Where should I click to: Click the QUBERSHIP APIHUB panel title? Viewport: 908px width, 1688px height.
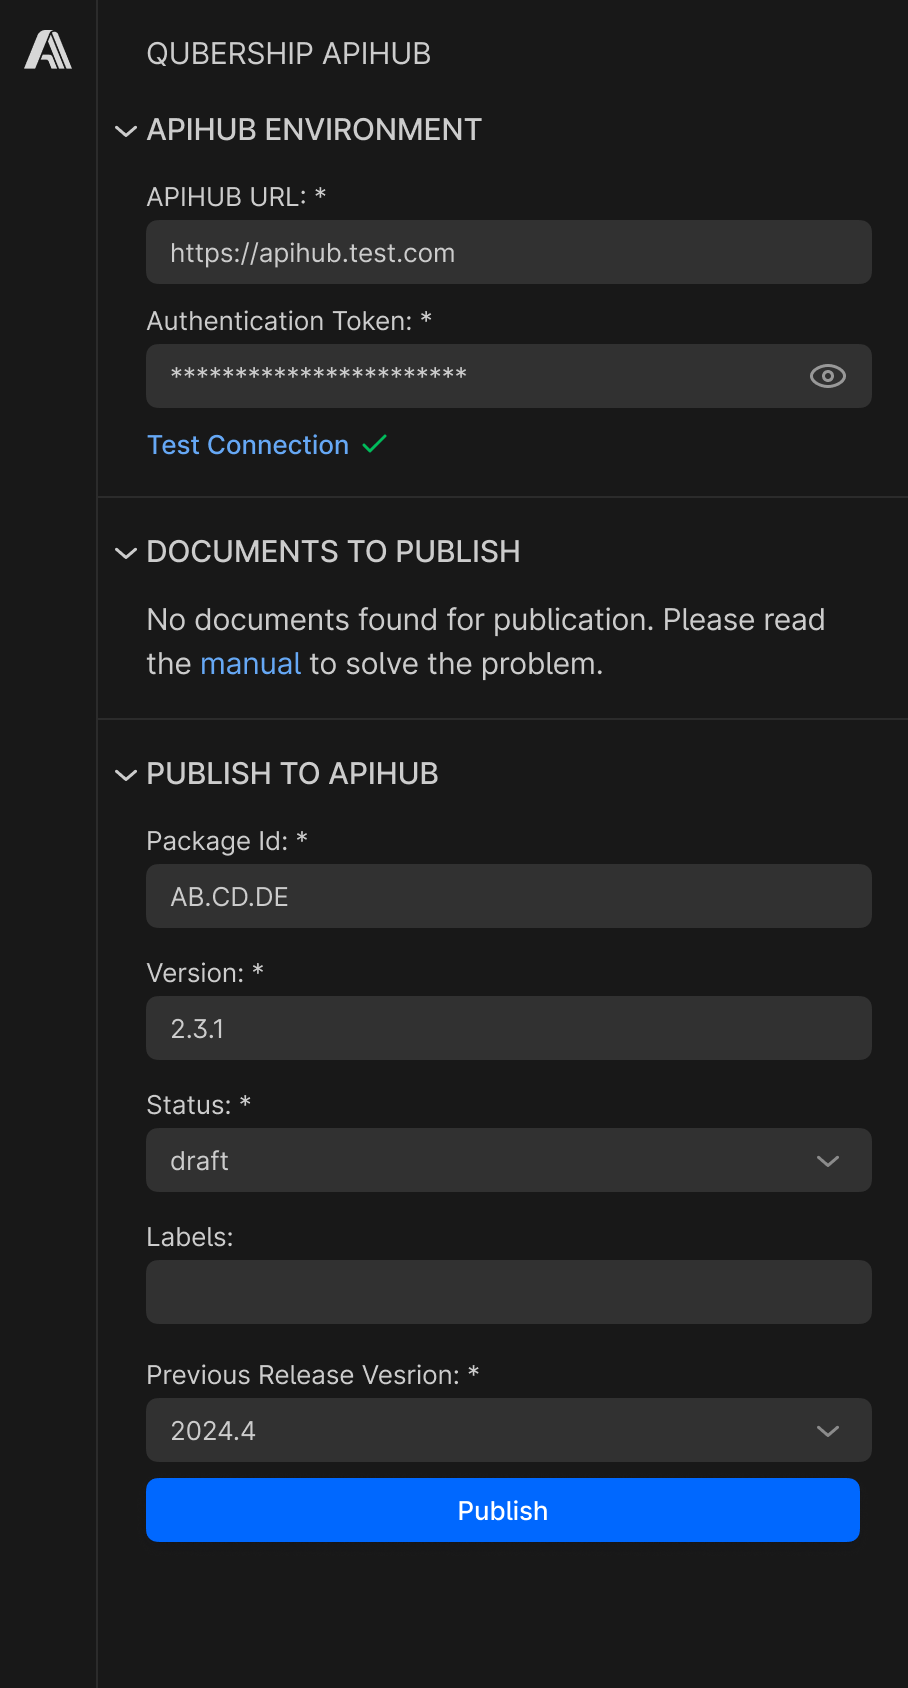289,54
